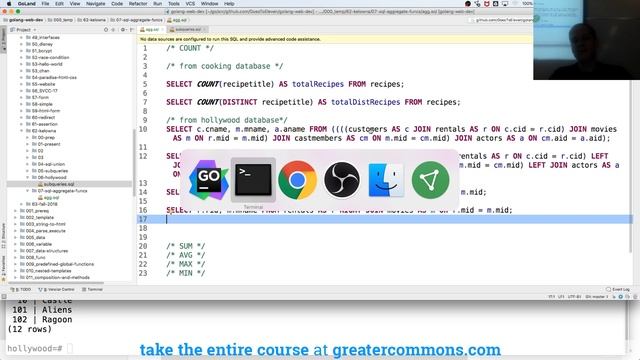Collapse the 62-kelowna folder
This screenshot has width=640, height=360.
click(x=22, y=131)
